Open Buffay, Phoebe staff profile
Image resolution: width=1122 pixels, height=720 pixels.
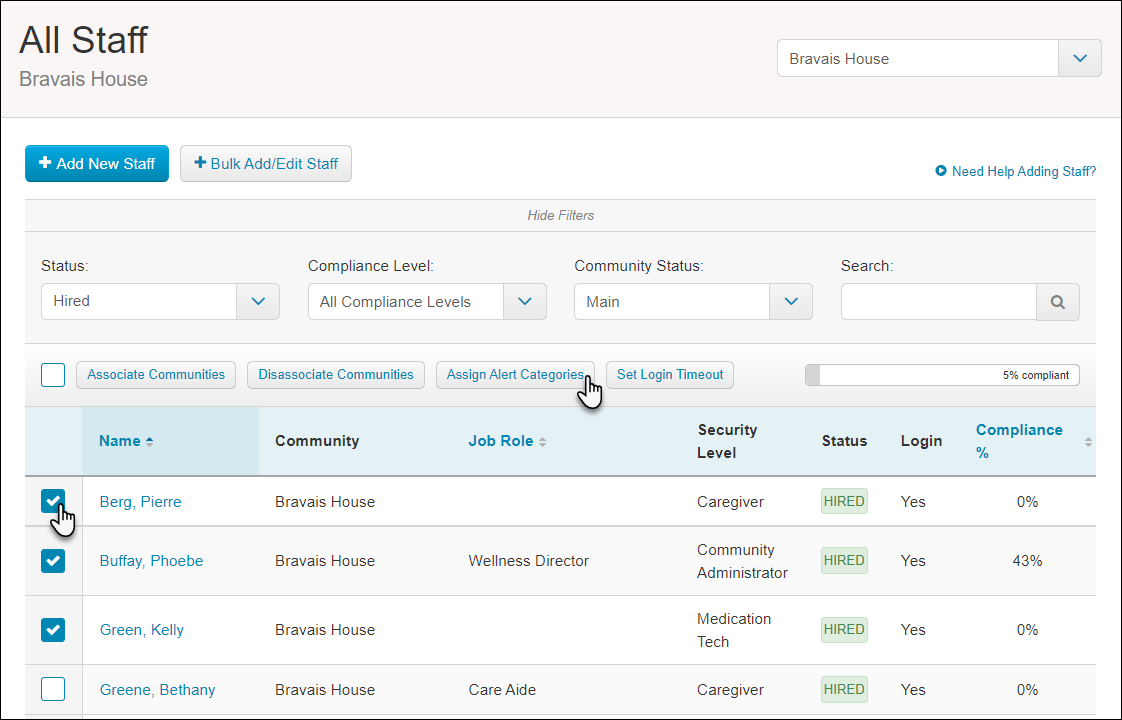pyautogui.click(x=151, y=561)
